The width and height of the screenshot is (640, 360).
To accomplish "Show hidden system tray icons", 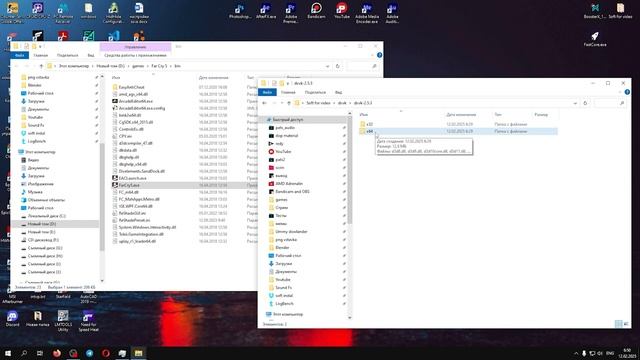I will click(x=576, y=353).
